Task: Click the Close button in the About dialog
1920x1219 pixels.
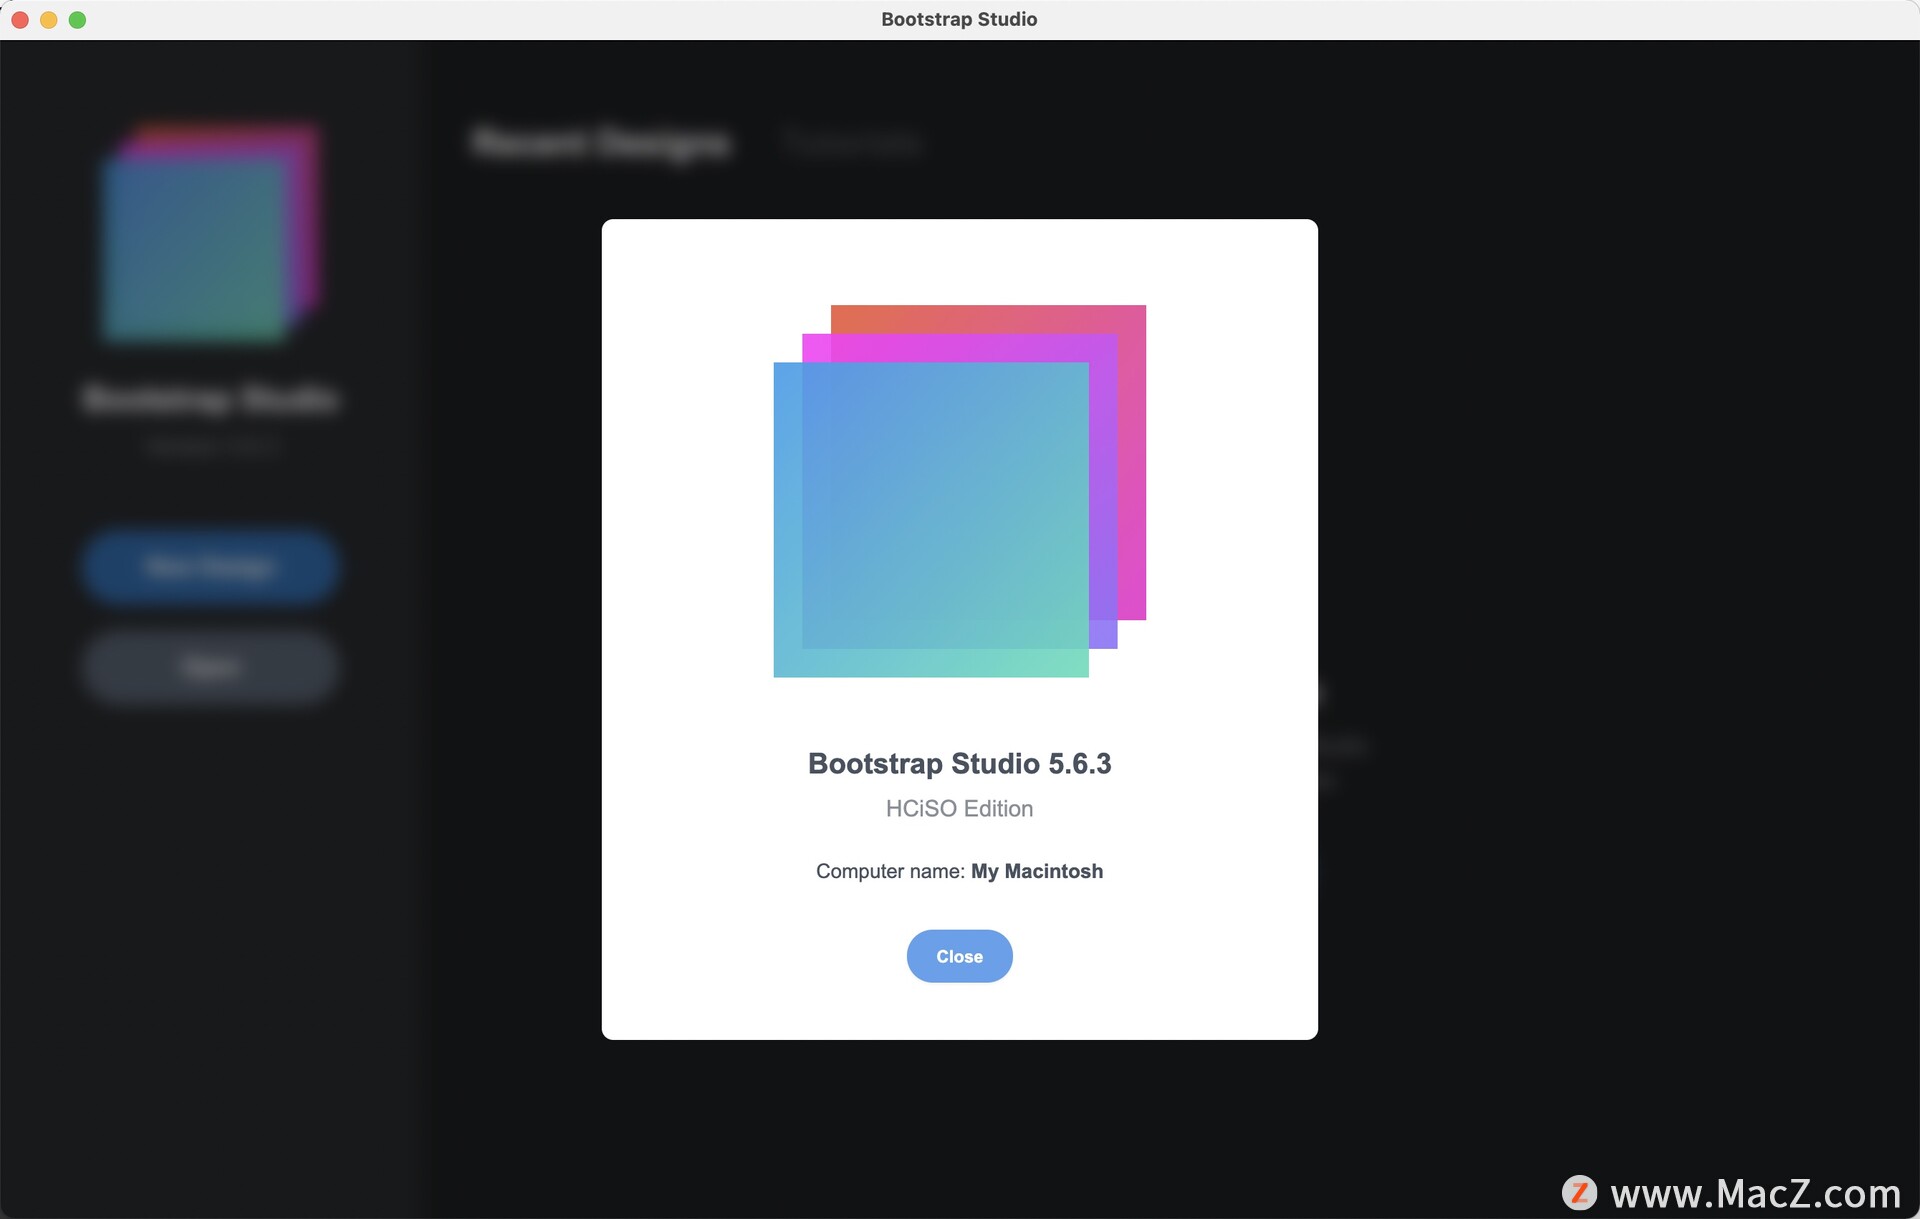Action: (x=959, y=956)
